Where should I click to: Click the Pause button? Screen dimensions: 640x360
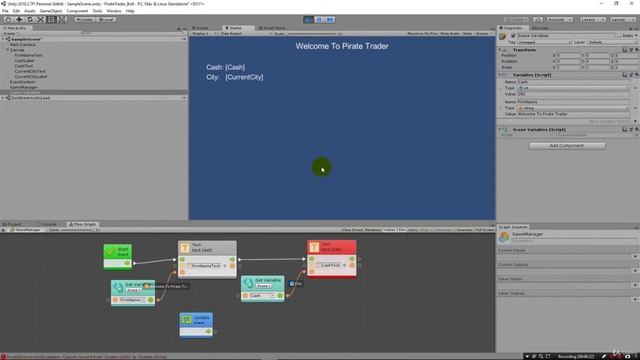click(319, 20)
